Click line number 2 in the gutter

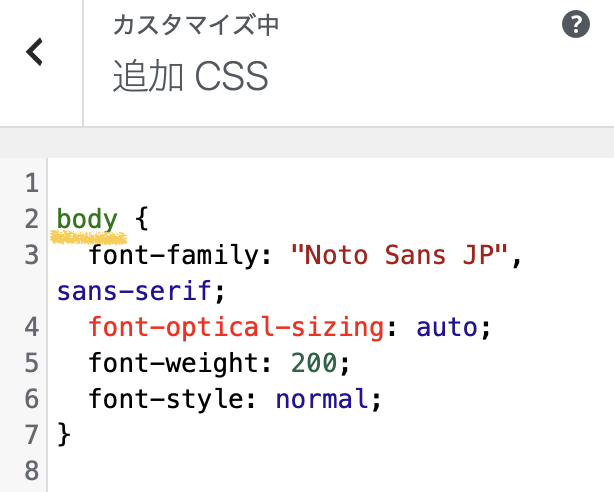(30, 219)
